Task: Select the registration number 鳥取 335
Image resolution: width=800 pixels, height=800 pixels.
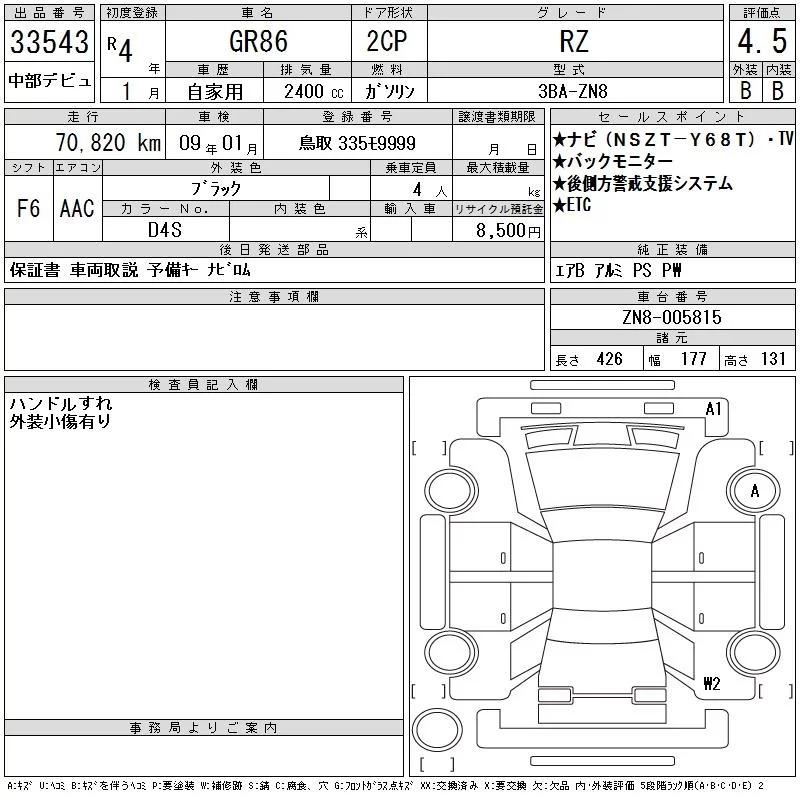Action: [x=357, y=143]
